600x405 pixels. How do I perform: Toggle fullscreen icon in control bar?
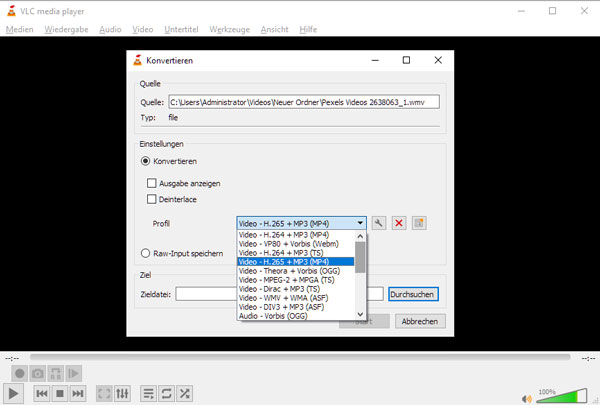[104, 393]
